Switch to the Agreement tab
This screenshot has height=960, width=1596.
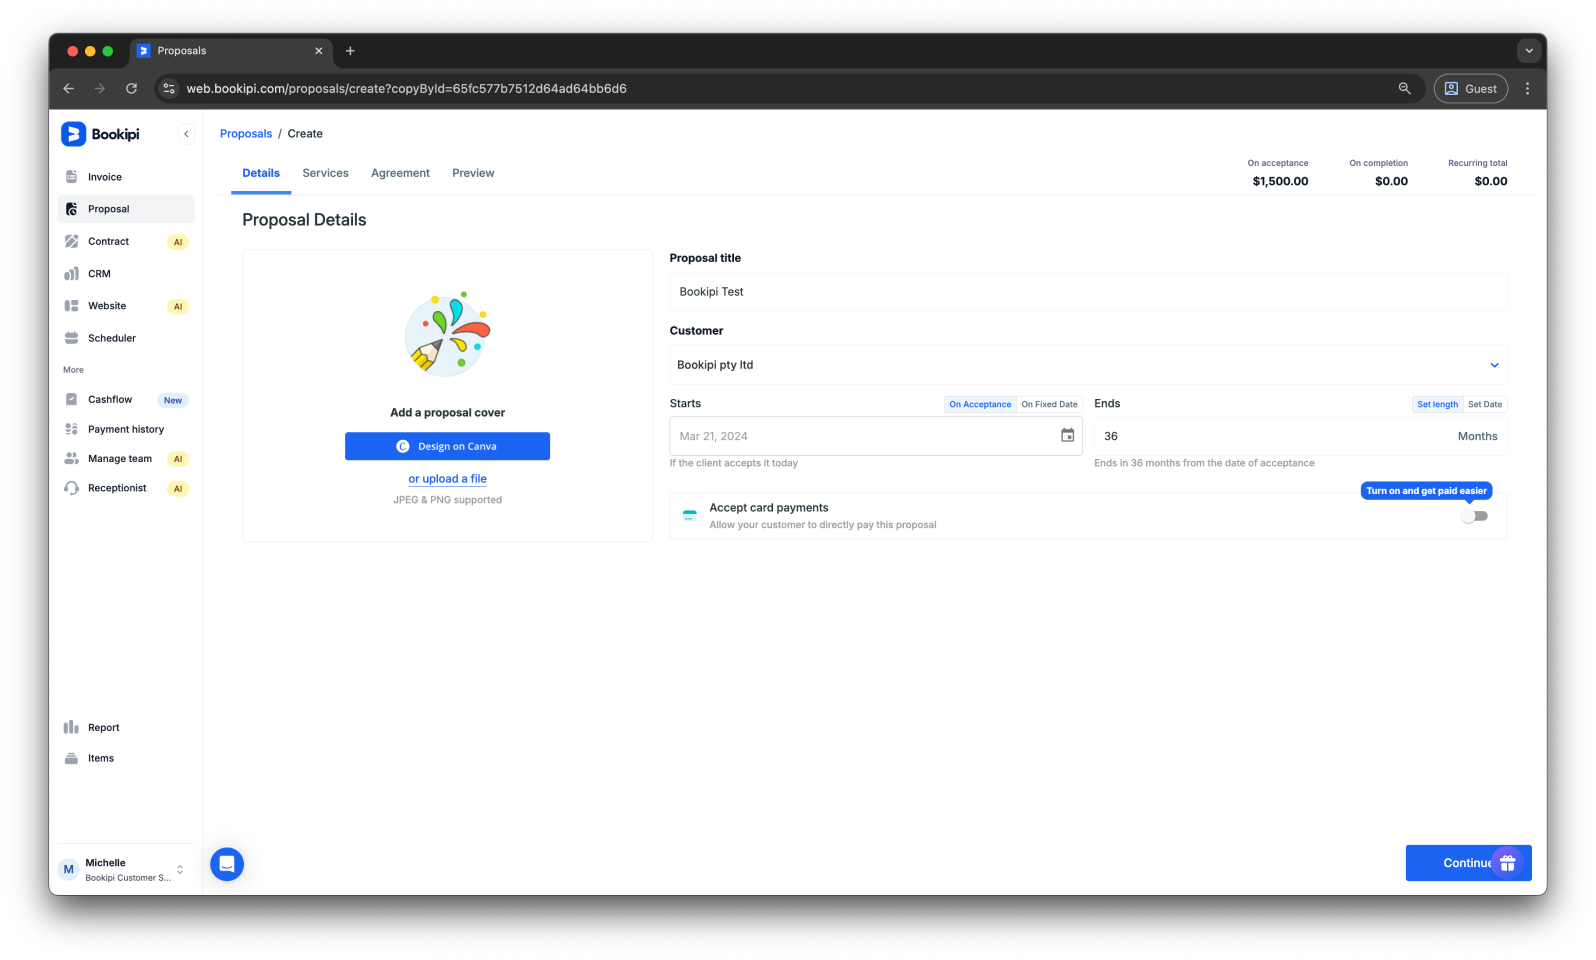[x=400, y=173]
